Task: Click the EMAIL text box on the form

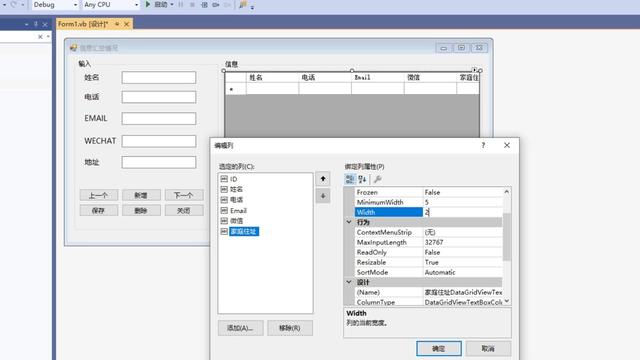Action: point(159,118)
